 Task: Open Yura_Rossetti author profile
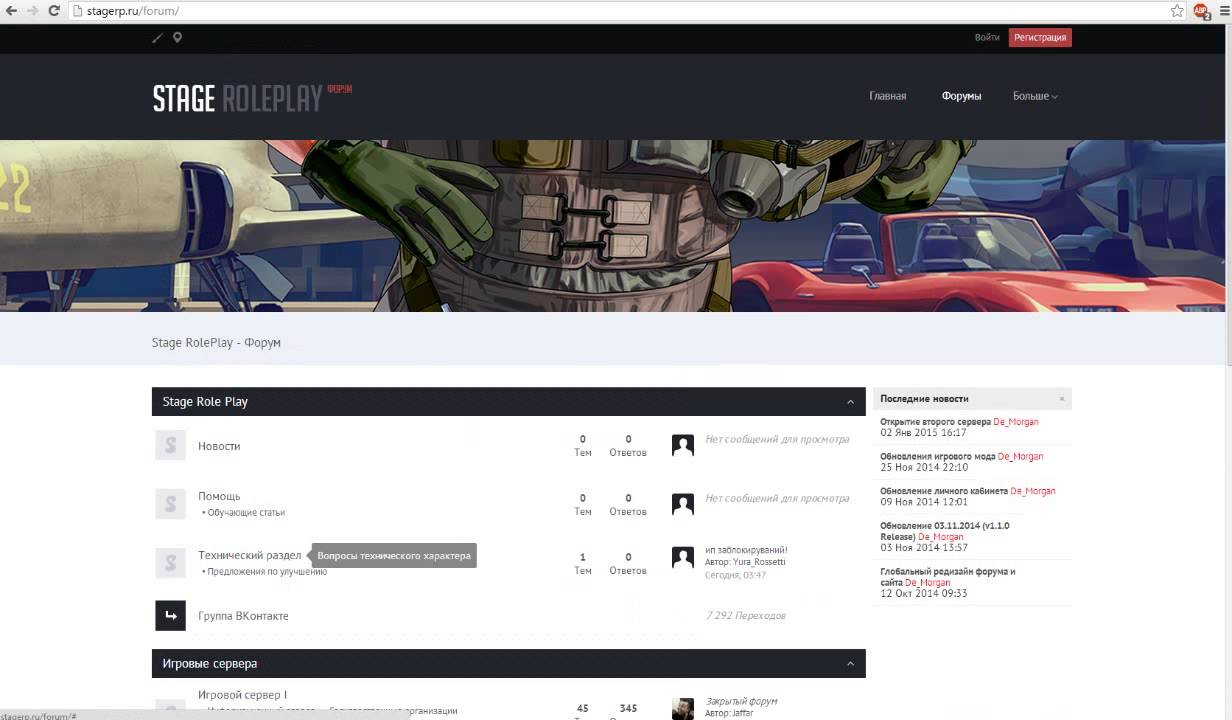click(x=759, y=562)
